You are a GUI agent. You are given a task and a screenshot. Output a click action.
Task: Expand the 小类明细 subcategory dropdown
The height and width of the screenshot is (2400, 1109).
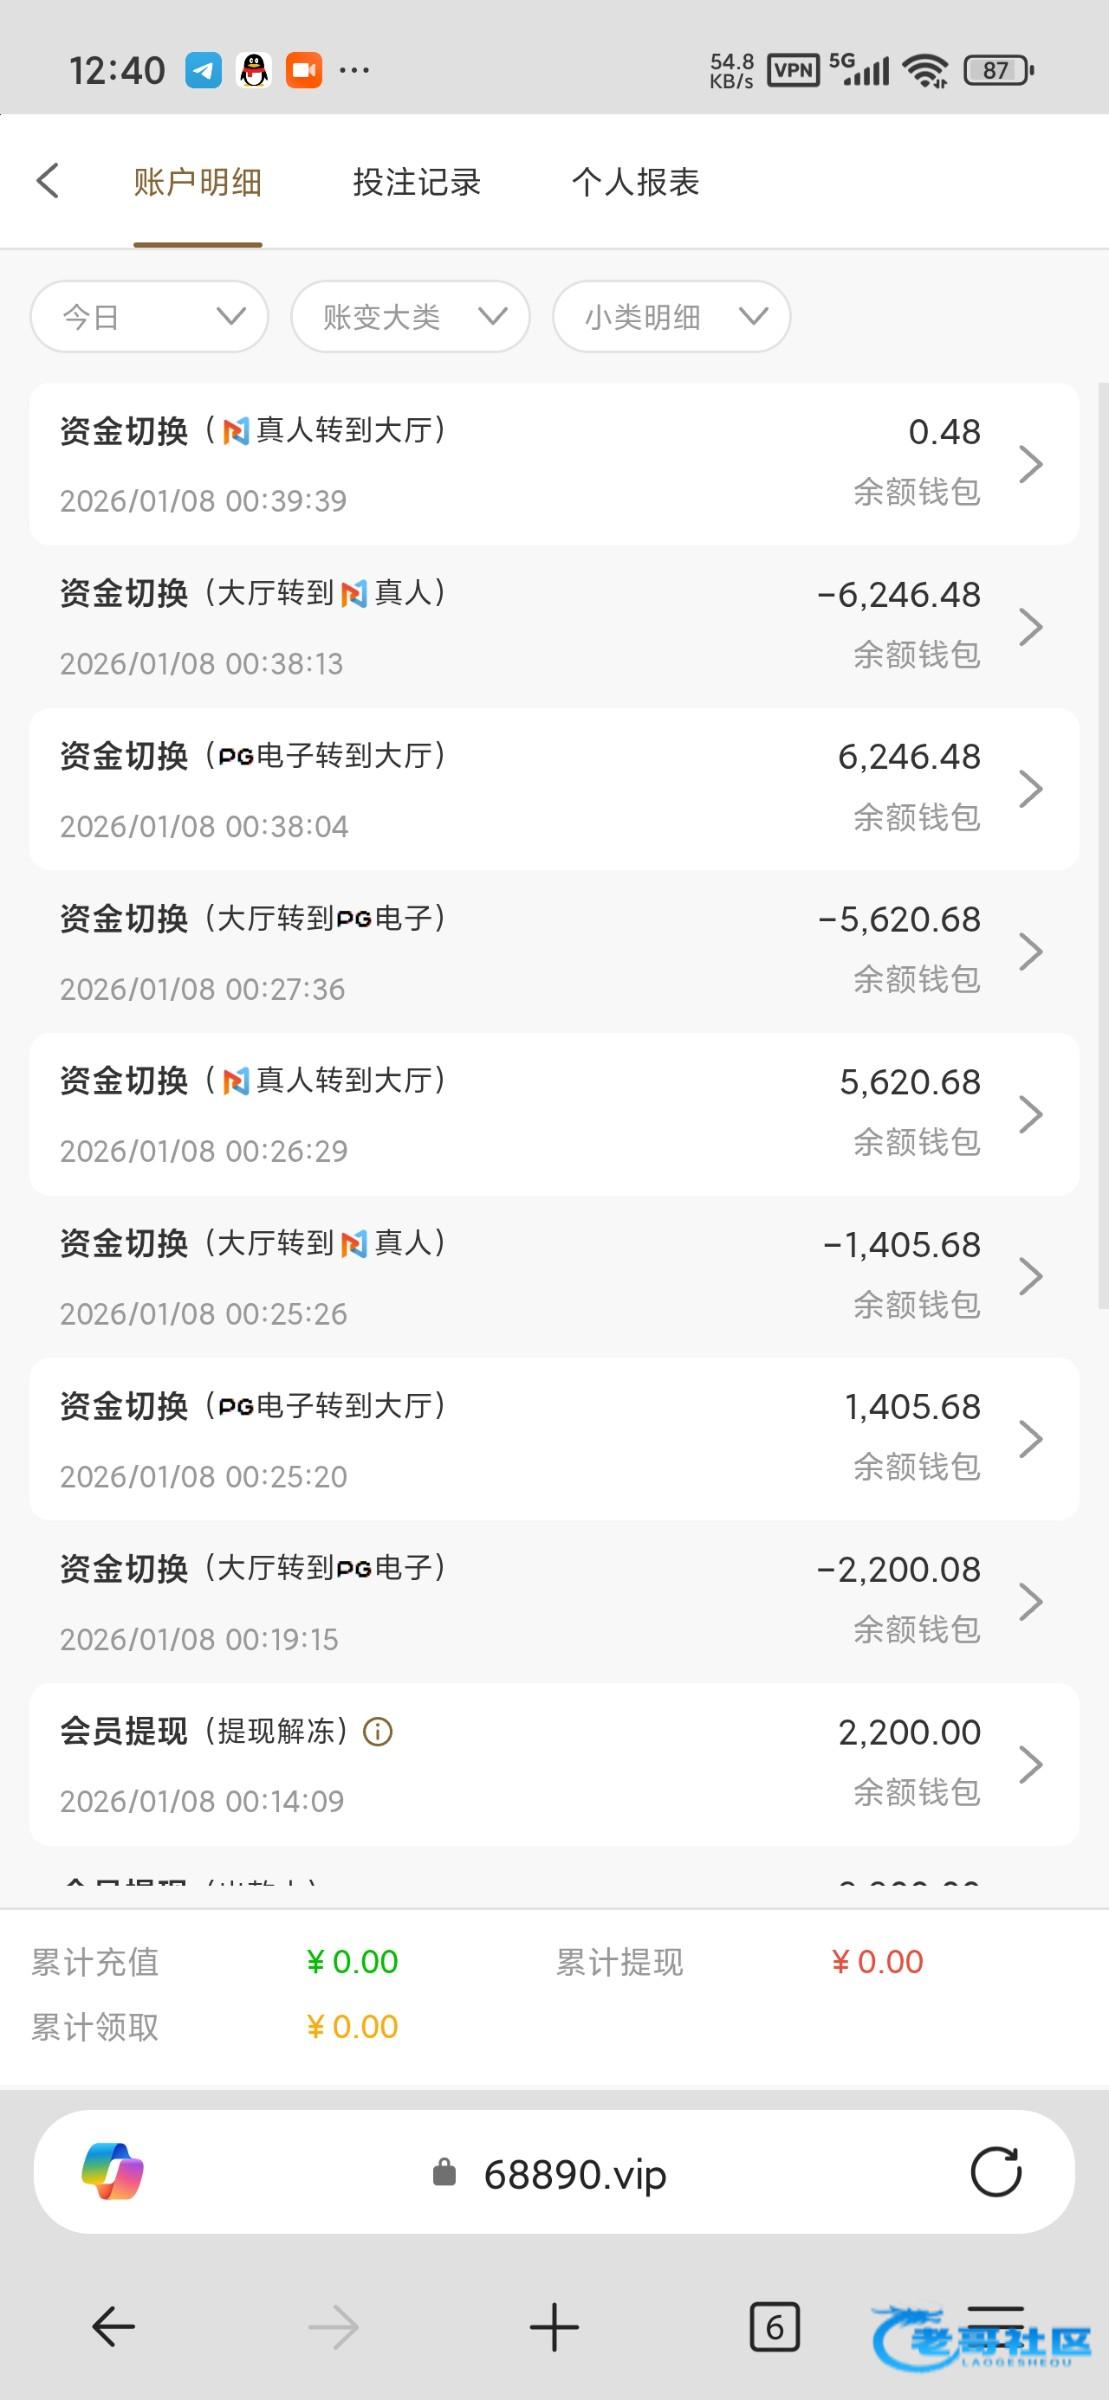pos(671,317)
